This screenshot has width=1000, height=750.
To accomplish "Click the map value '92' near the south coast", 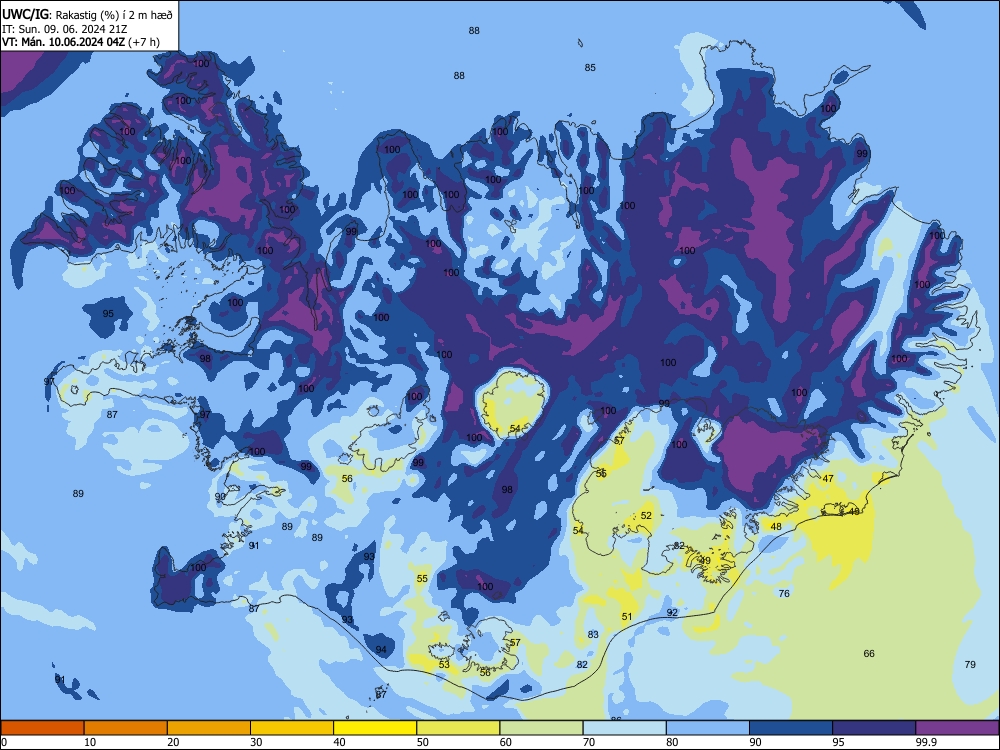I will click(x=672, y=612).
